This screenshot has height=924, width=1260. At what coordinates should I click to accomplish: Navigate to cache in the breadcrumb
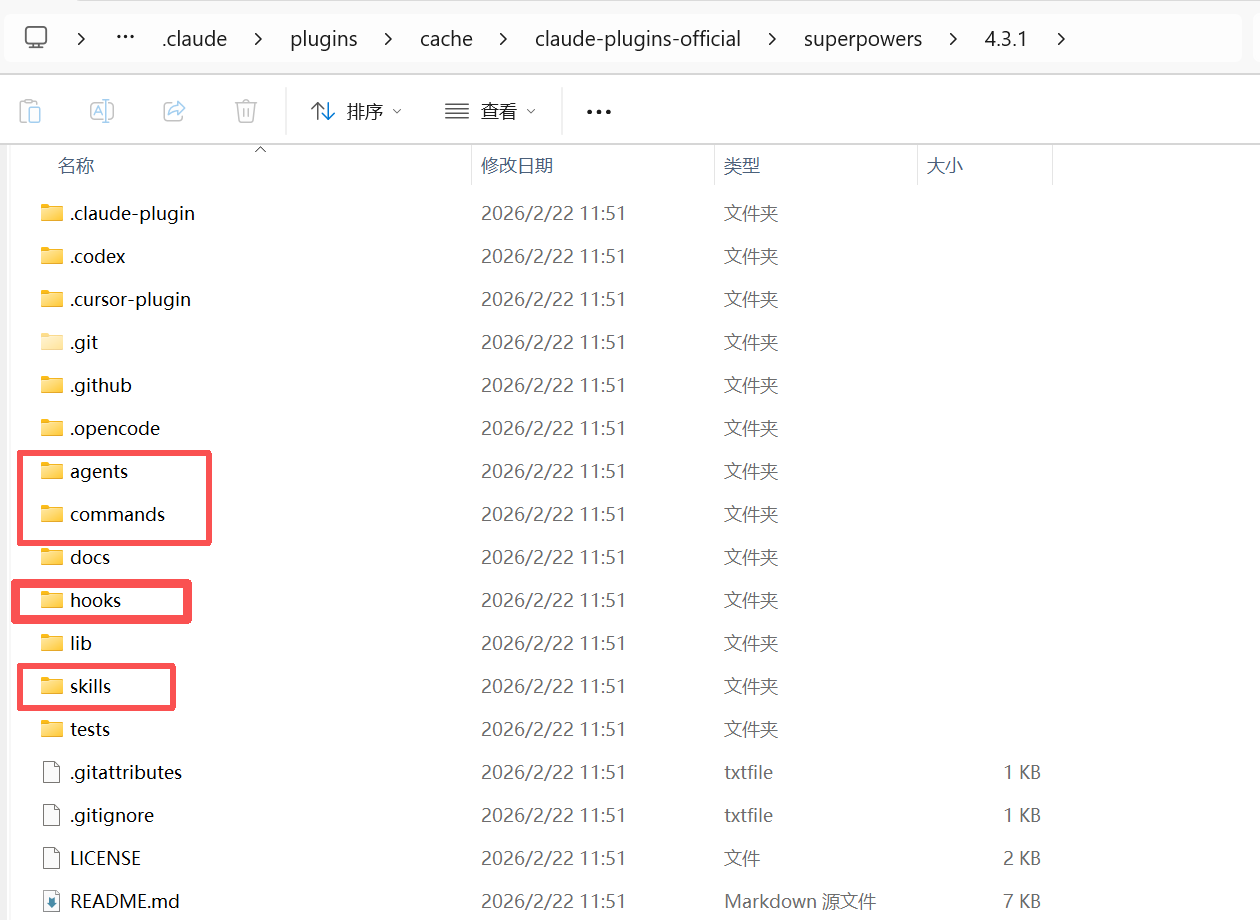(x=446, y=39)
